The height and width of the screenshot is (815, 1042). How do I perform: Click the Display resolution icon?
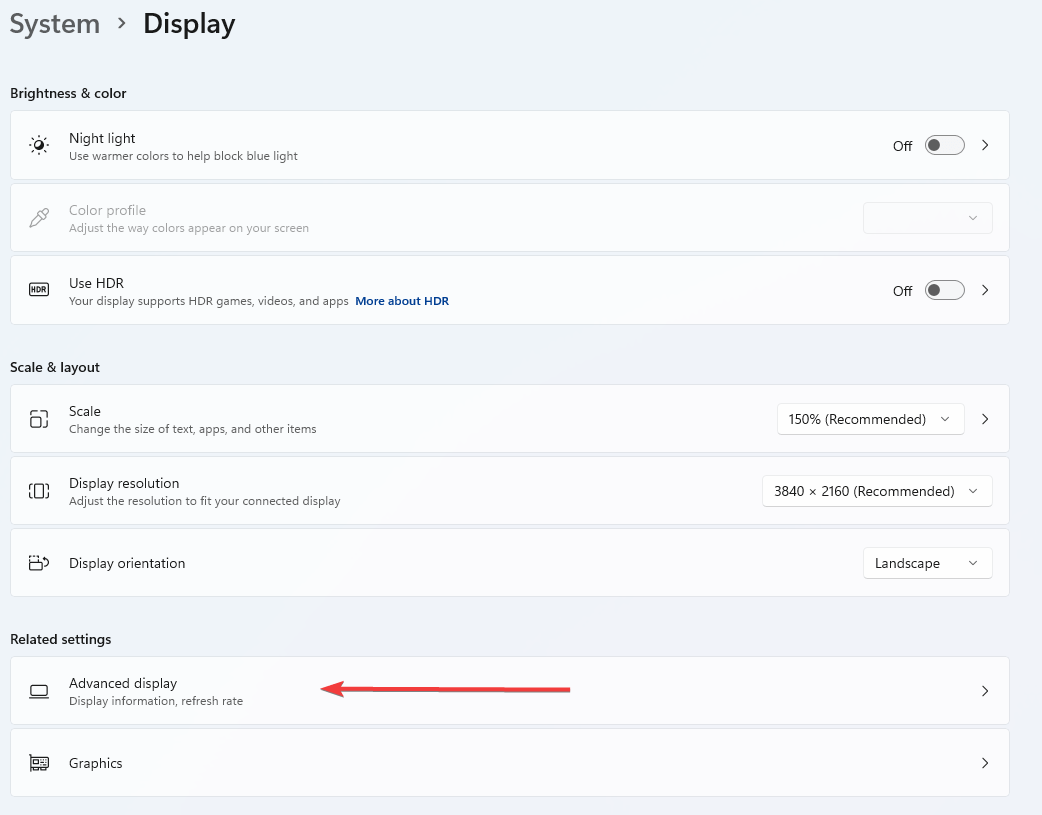point(38,490)
